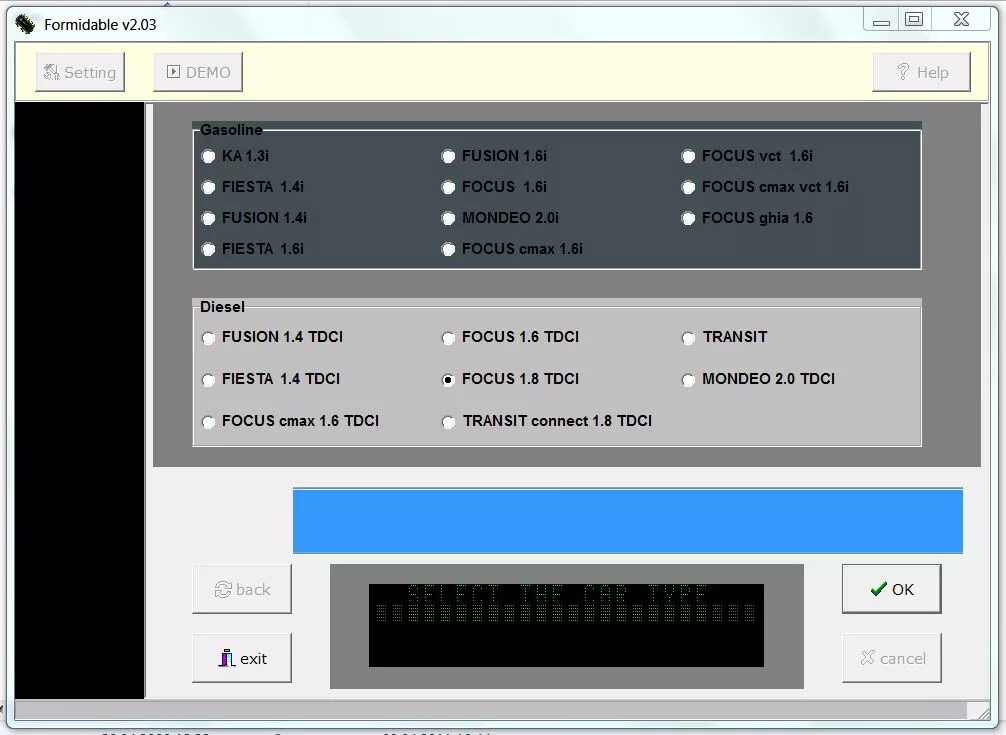Viewport: 1006px width, 735px height.
Task: Confirm selection with OK button
Action: (892, 589)
